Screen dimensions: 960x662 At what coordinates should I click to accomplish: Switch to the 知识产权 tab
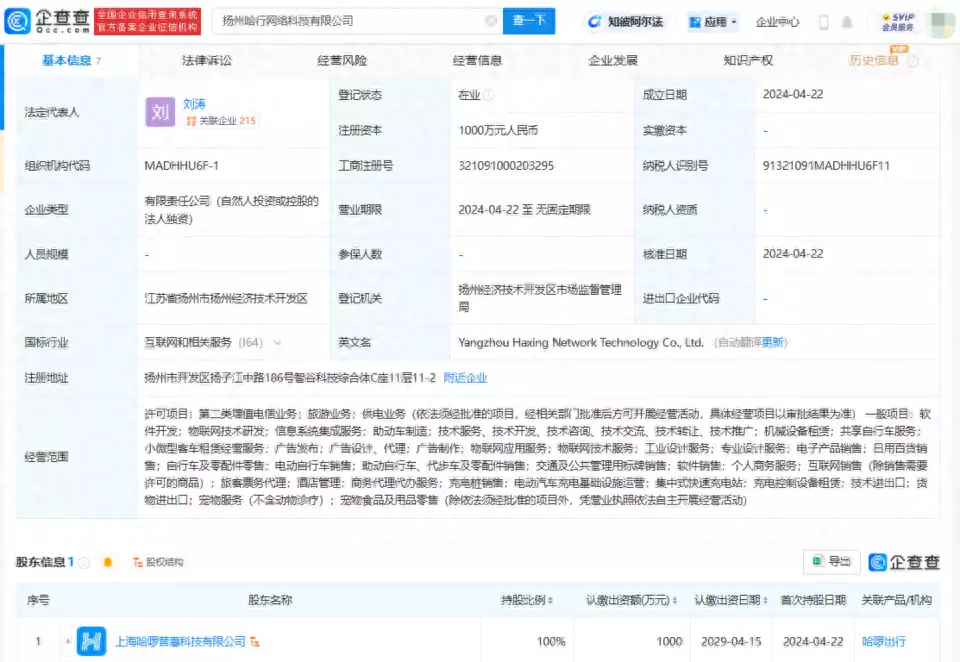tap(748, 61)
